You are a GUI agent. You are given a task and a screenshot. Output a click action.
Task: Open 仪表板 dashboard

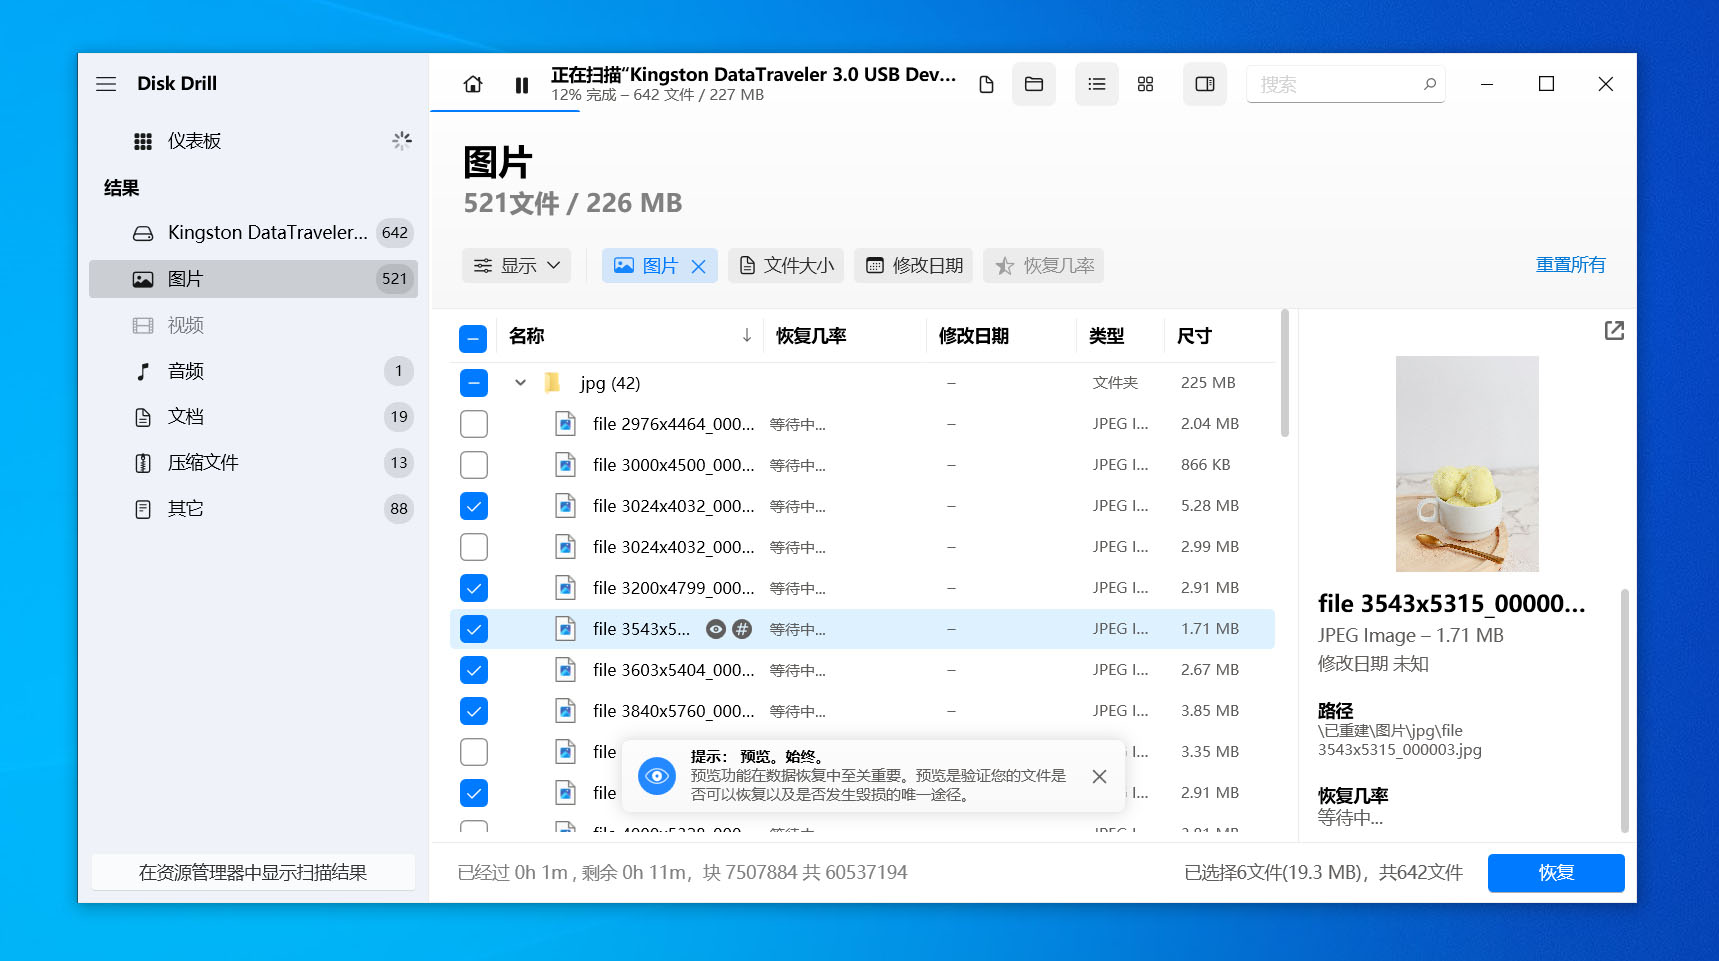[x=254, y=141]
